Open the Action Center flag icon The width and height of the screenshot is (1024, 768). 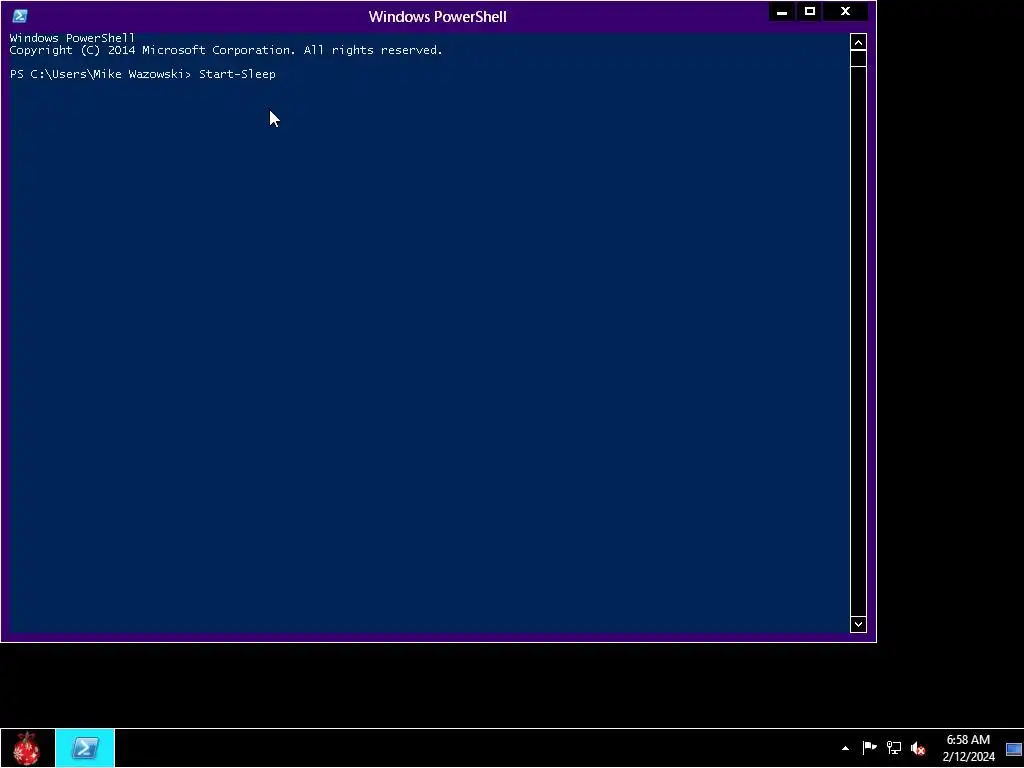click(869, 748)
